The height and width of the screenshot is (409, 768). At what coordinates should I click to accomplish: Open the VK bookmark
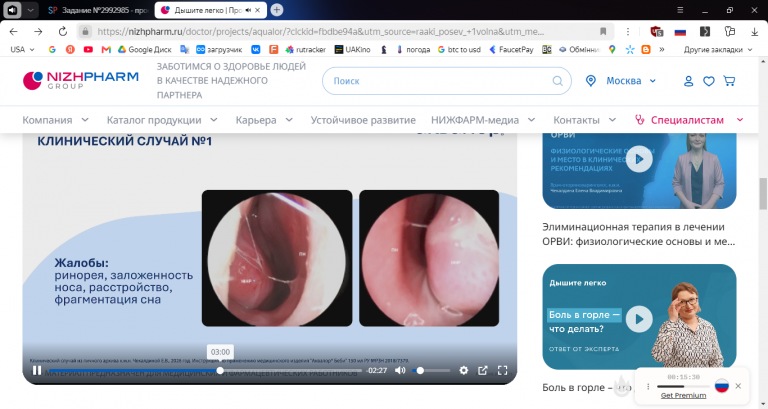point(256,49)
